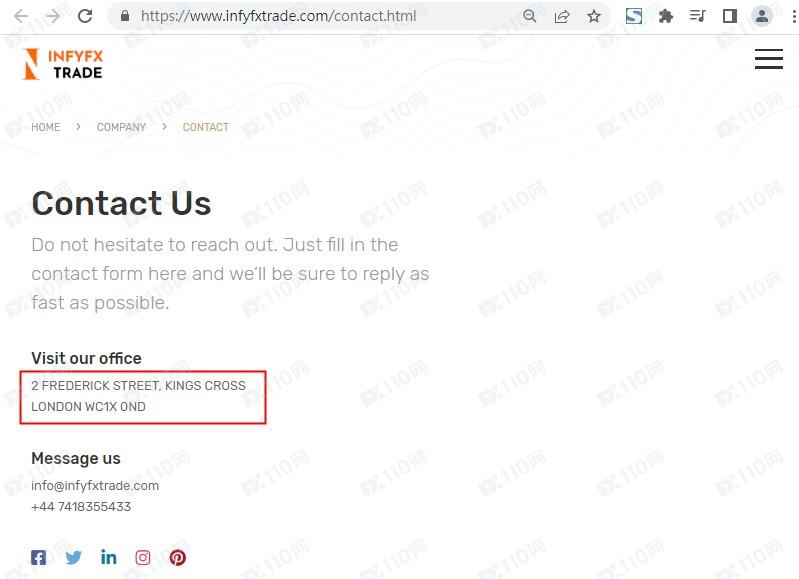Bookmark this page with the star icon

pos(594,16)
